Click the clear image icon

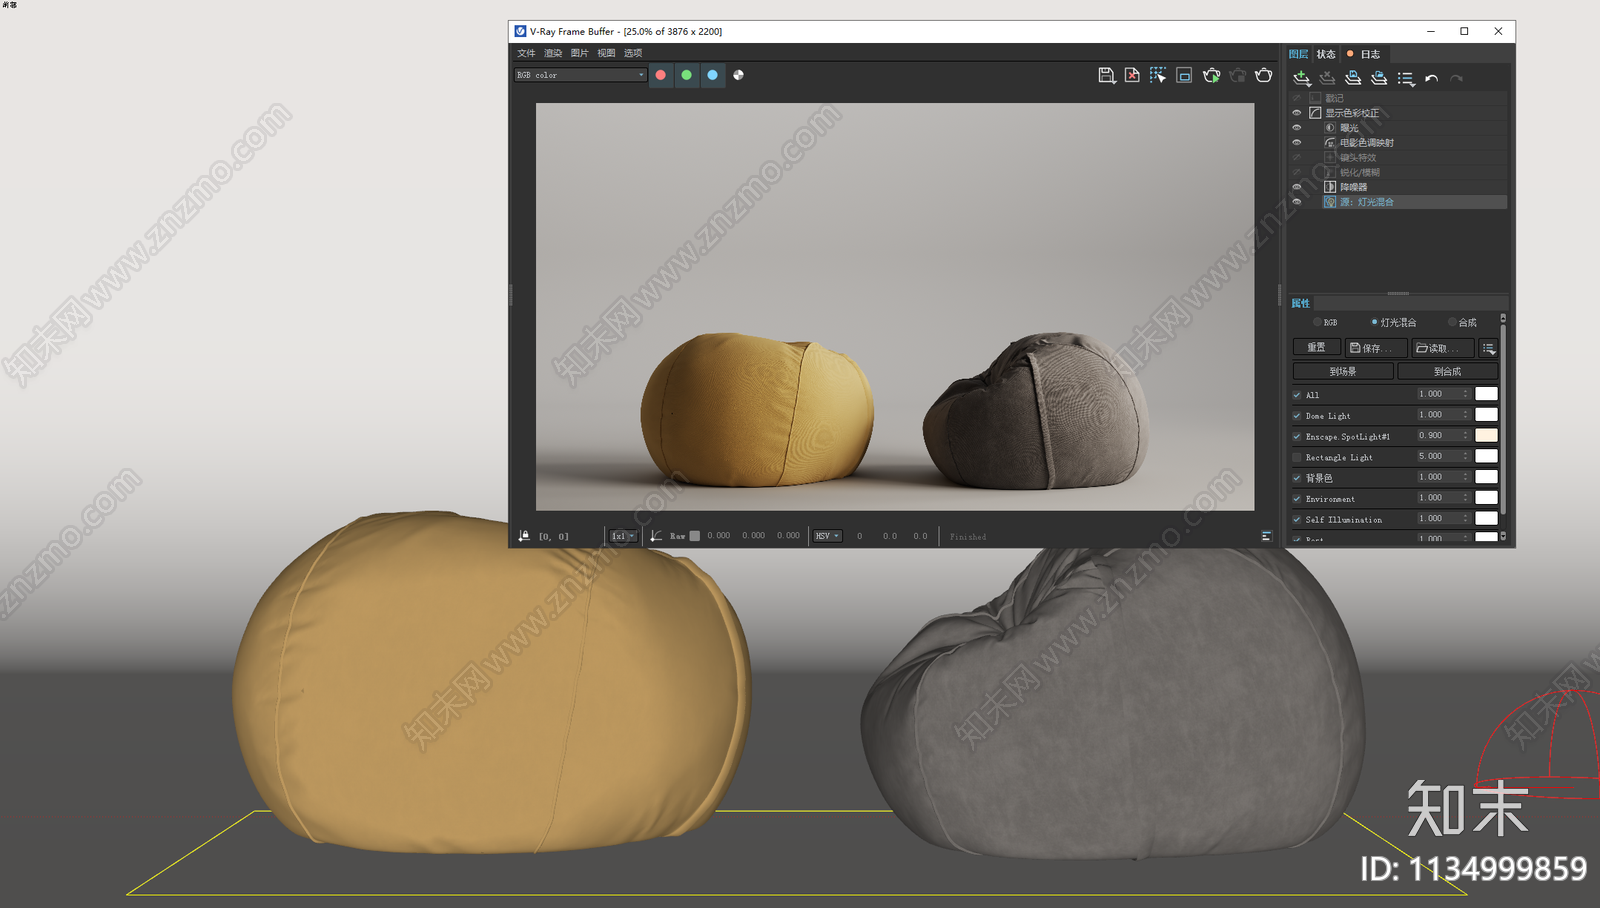1132,75
